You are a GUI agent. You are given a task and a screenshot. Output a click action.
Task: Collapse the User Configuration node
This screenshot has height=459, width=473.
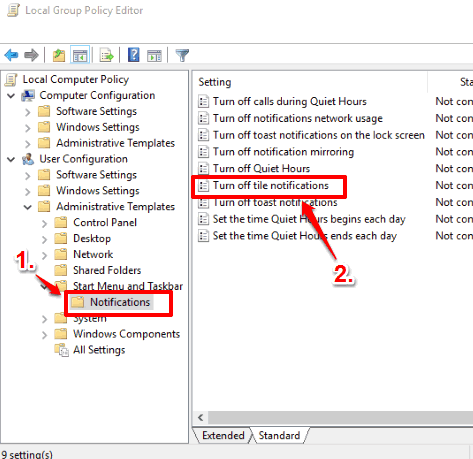pyautogui.click(x=11, y=159)
